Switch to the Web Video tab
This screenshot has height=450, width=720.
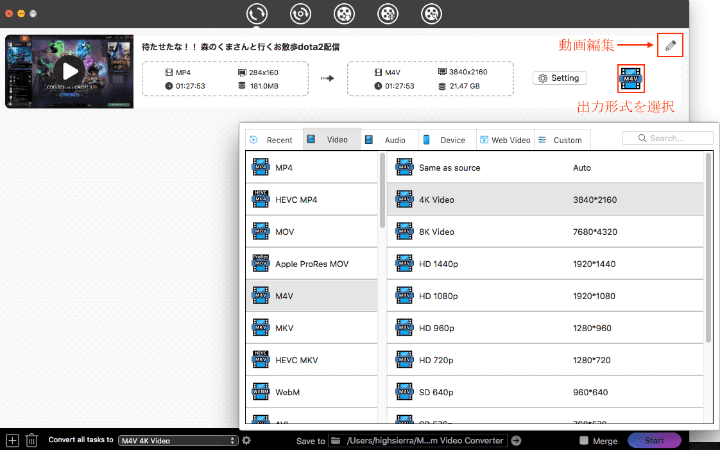pyautogui.click(x=506, y=140)
